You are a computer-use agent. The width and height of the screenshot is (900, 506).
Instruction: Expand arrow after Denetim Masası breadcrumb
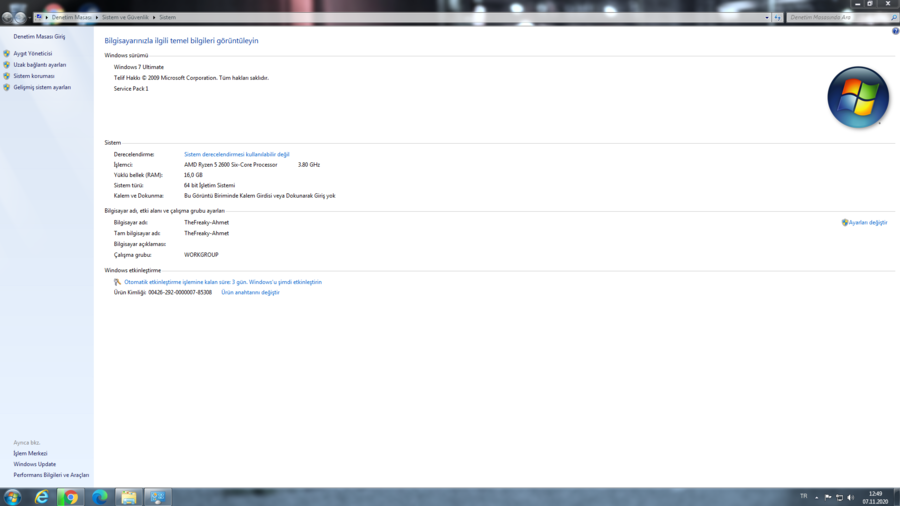[x=96, y=17]
